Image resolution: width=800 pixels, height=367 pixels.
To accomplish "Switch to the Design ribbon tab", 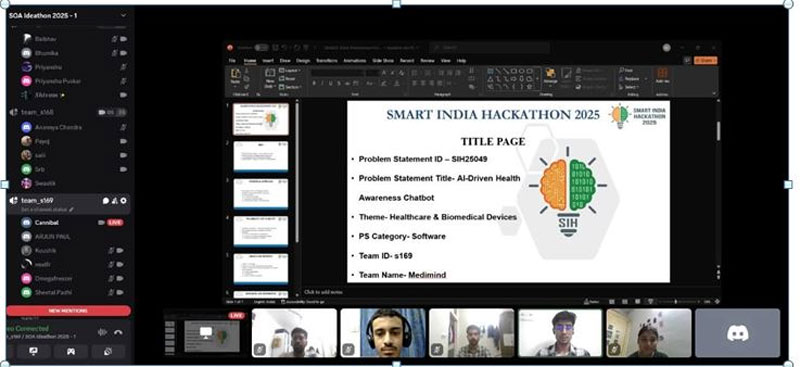I will (x=303, y=61).
